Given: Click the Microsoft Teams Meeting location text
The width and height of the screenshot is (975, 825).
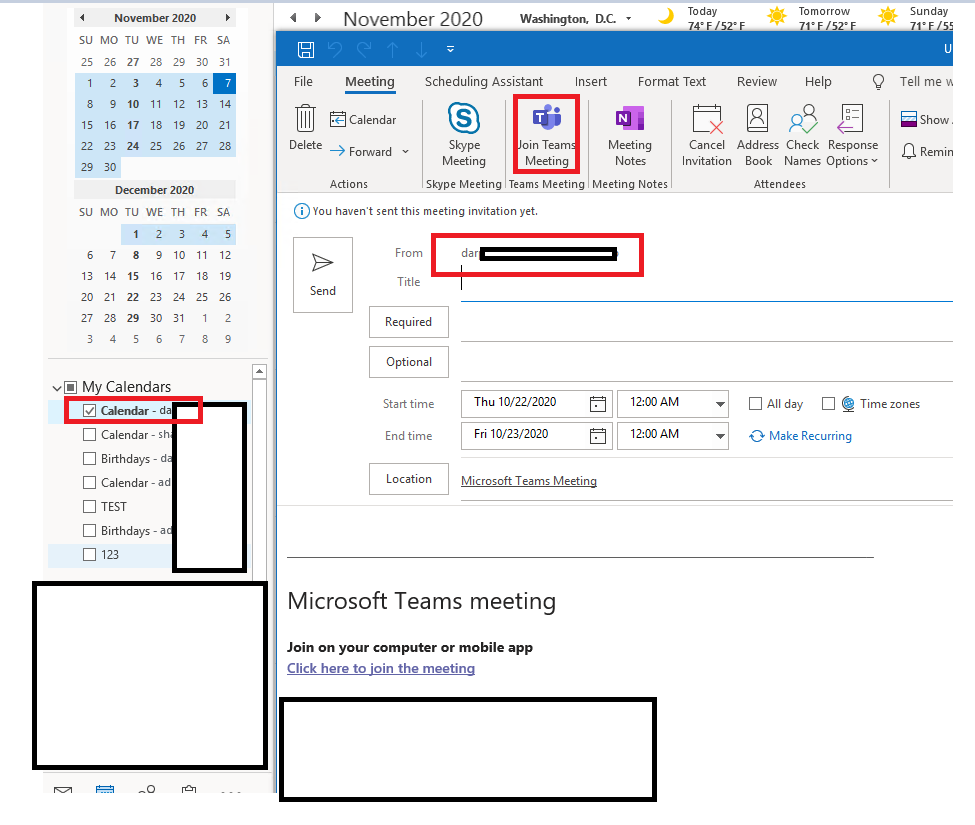Looking at the screenshot, I should click(529, 481).
